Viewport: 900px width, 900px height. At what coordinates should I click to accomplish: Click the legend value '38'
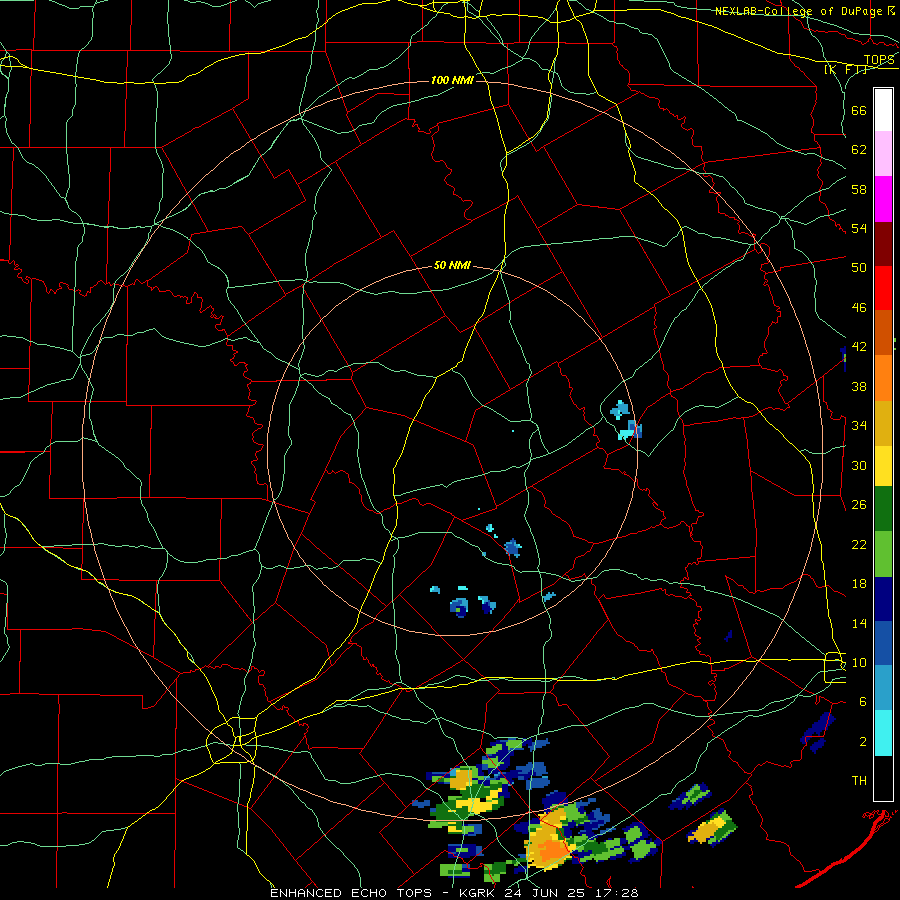(x=859, y=386)
